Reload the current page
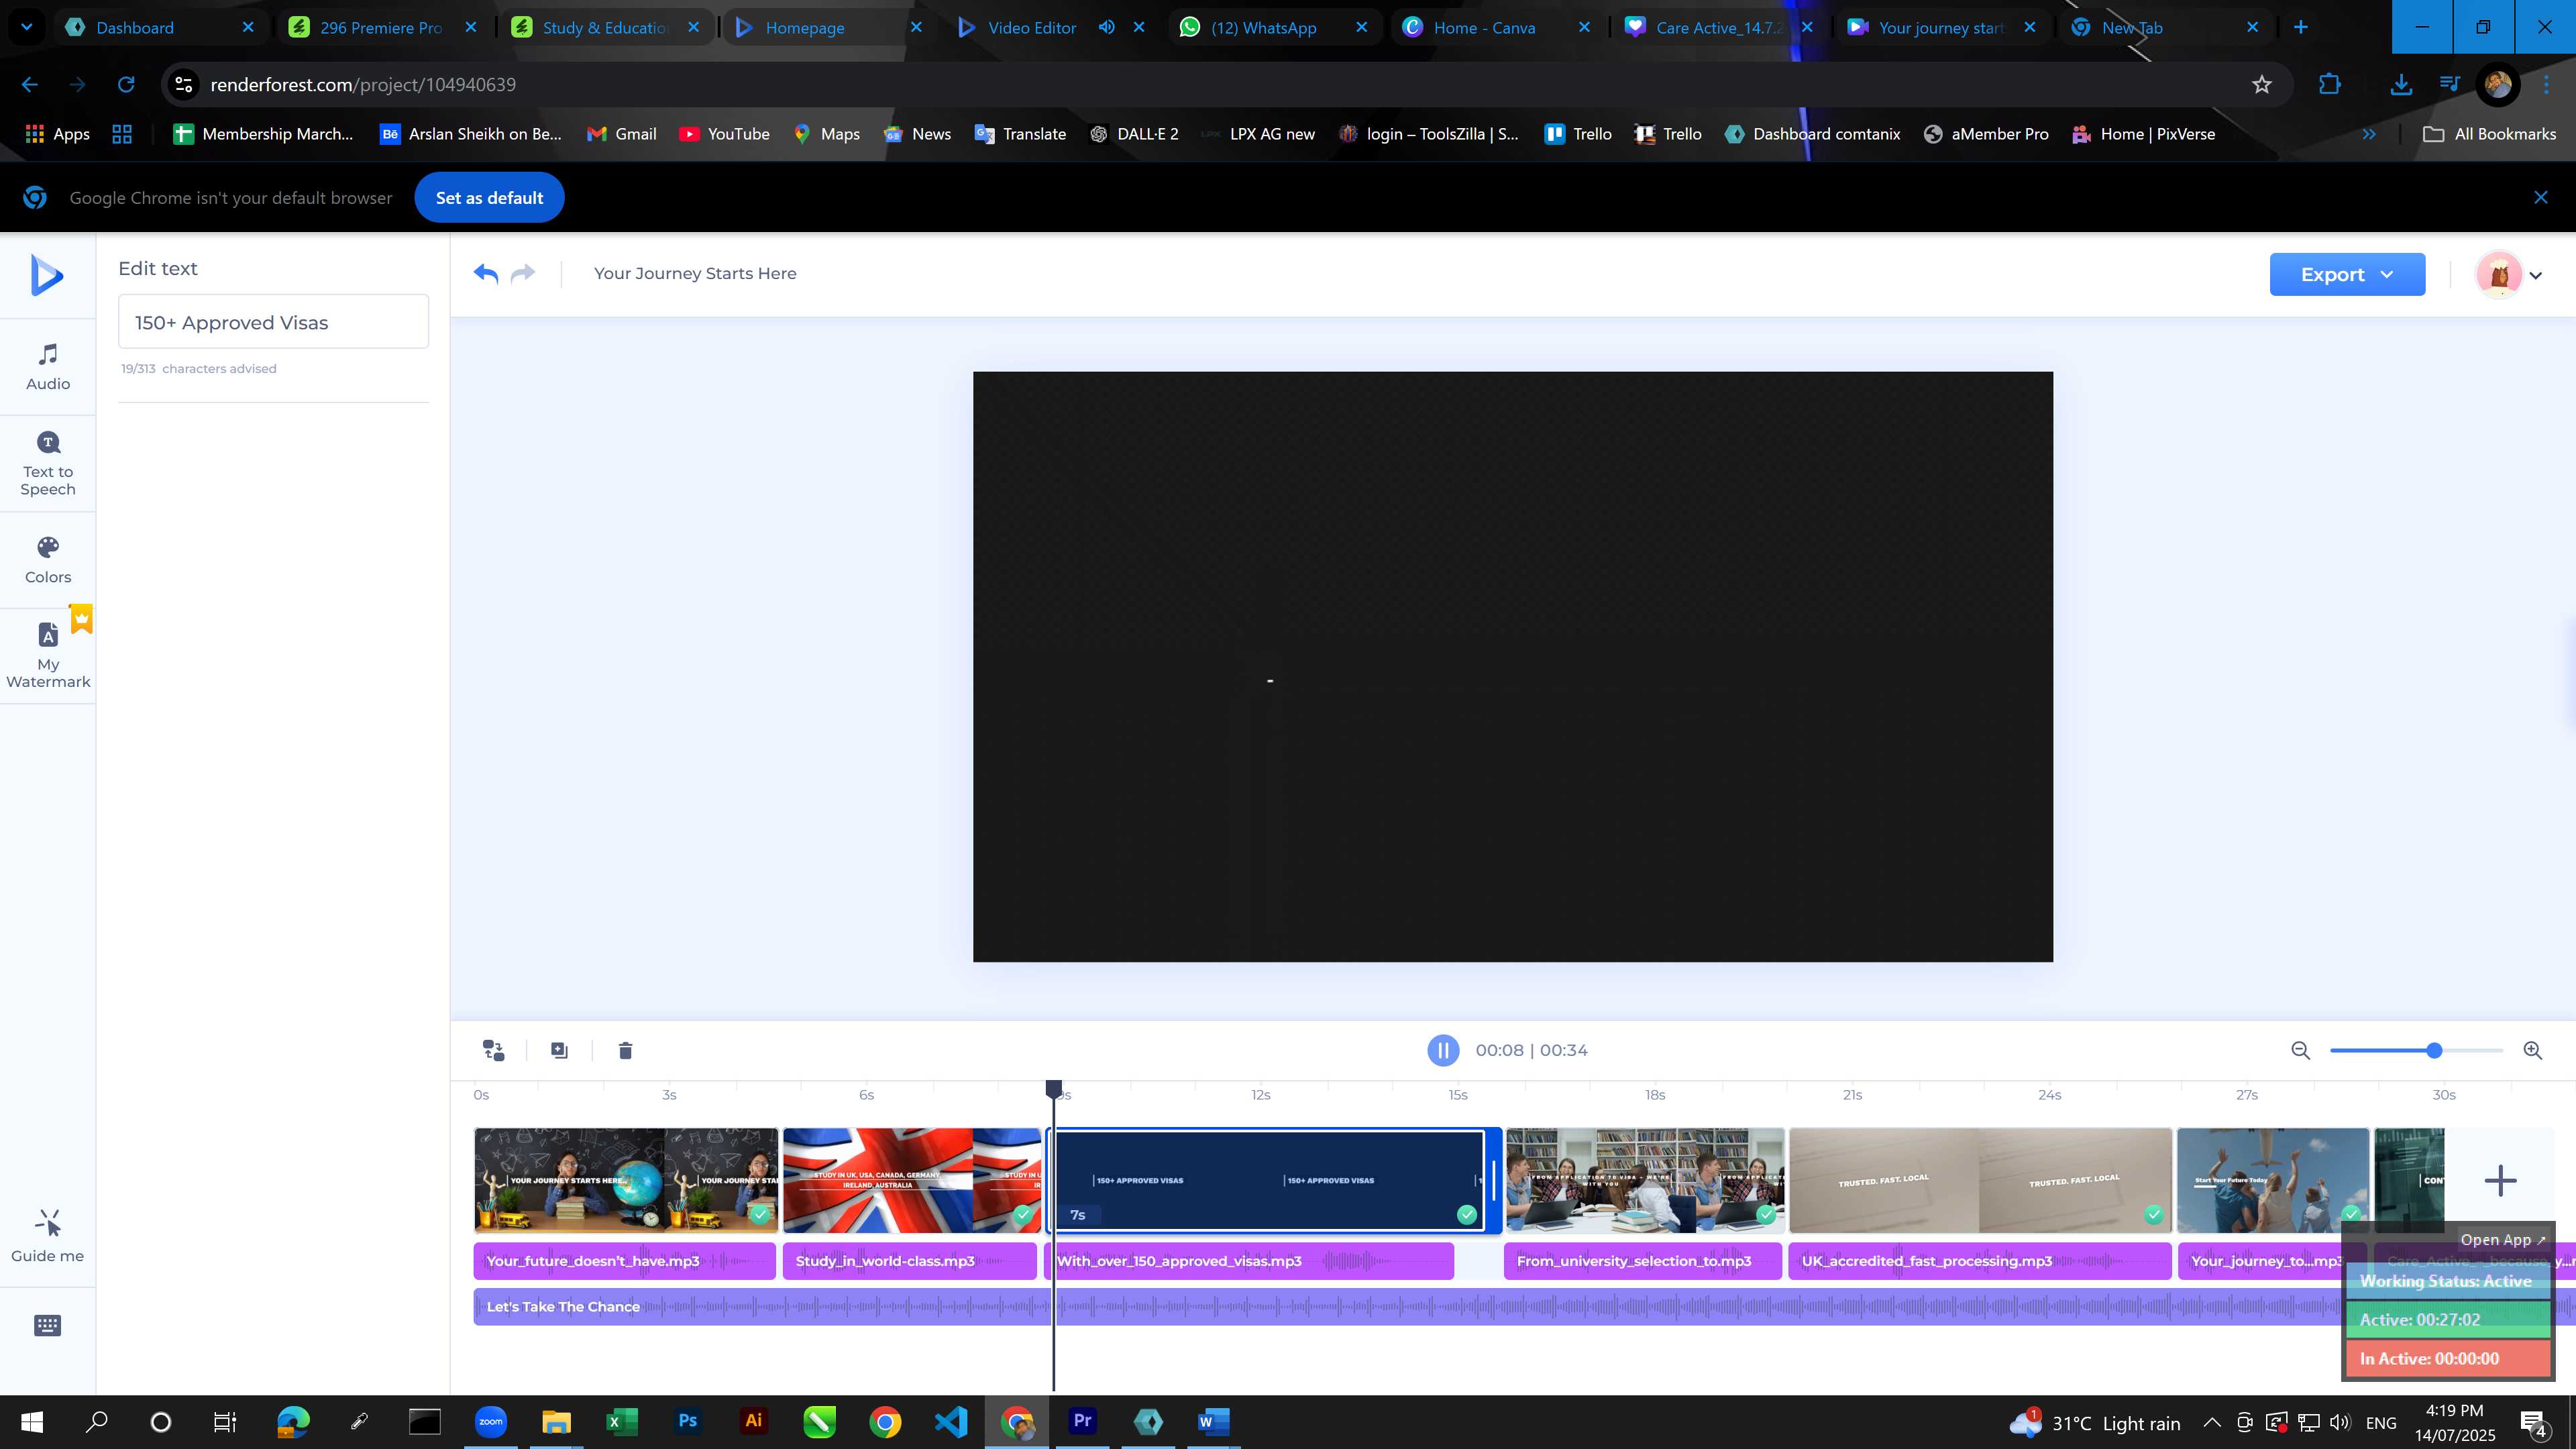 126,85
